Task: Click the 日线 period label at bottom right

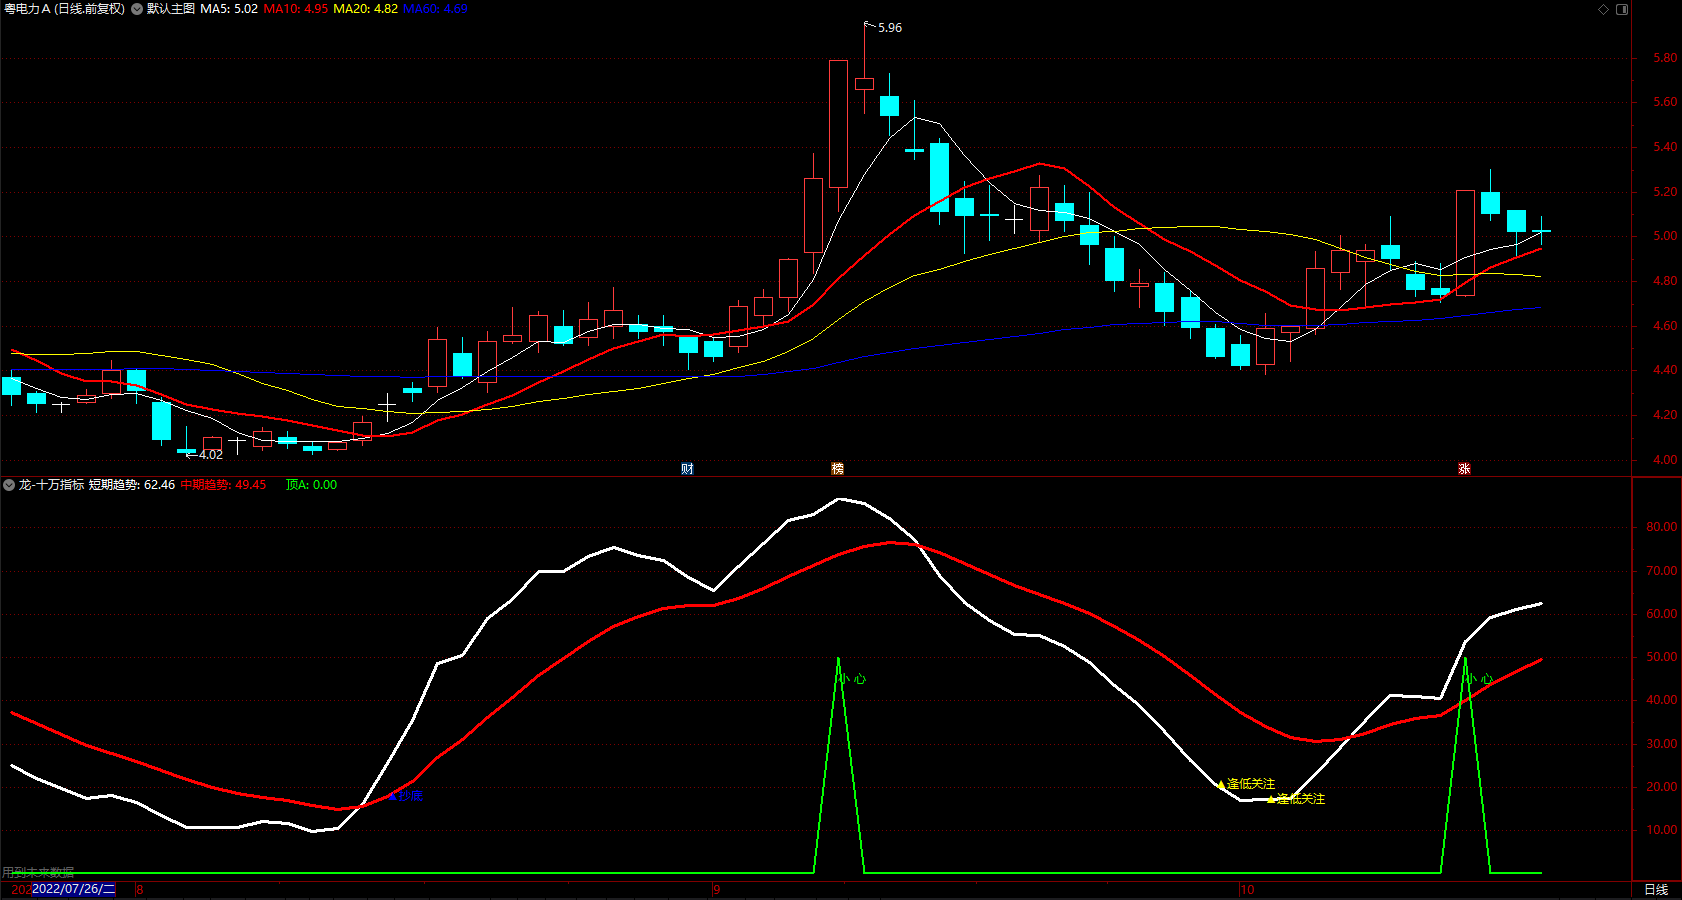Action: [1656, 889]
